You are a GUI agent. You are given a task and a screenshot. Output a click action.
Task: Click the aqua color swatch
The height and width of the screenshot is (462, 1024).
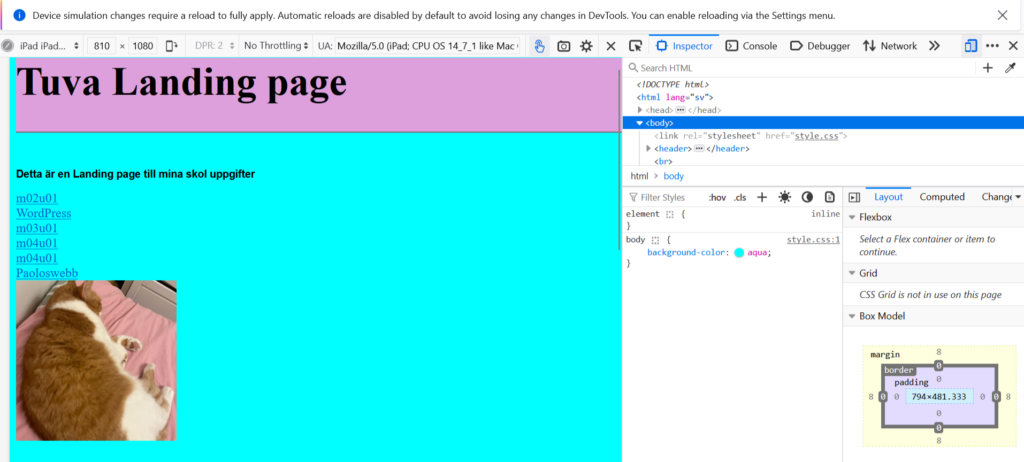(739, 253)
